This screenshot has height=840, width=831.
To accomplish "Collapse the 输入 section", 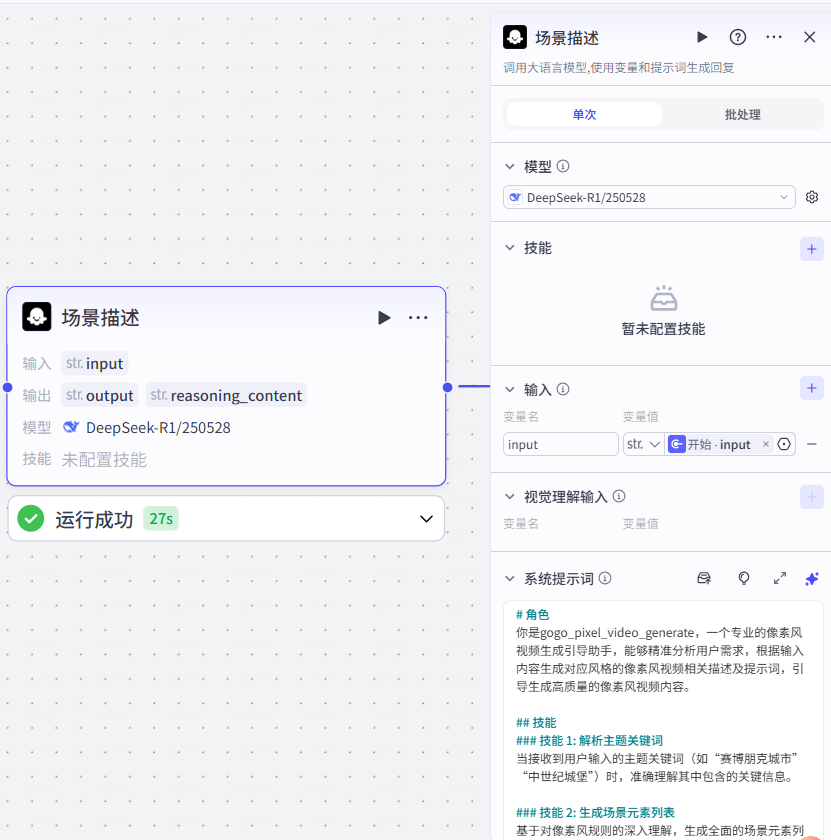I will 510,389.
